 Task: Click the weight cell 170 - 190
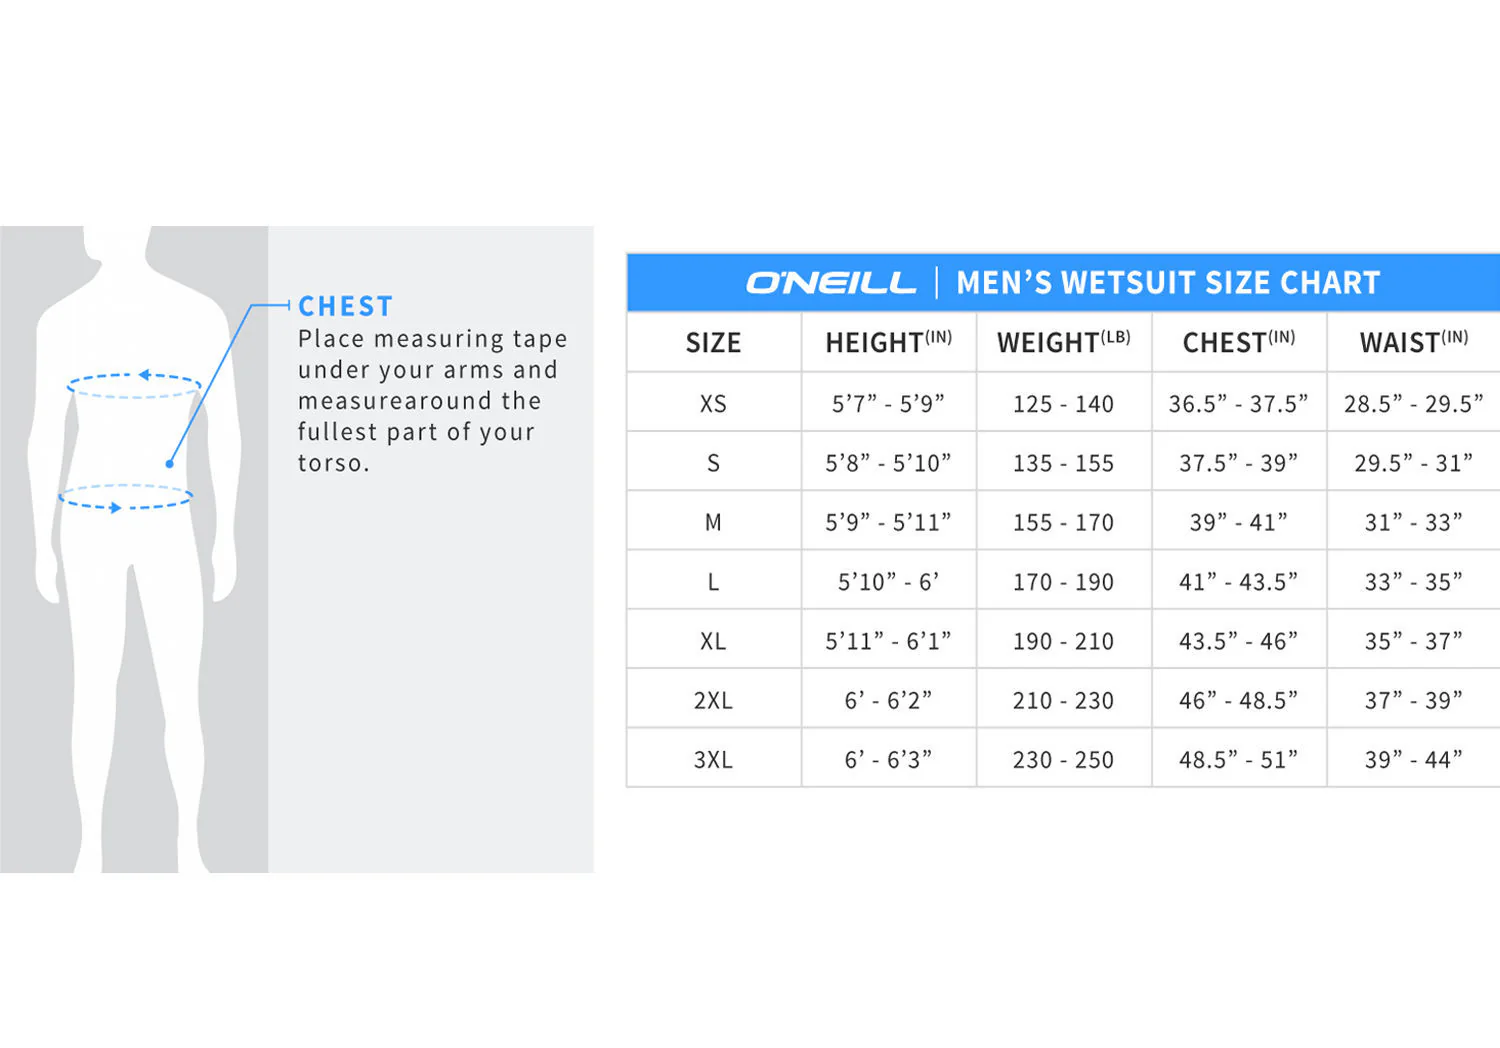click(x=1063, y=582)
